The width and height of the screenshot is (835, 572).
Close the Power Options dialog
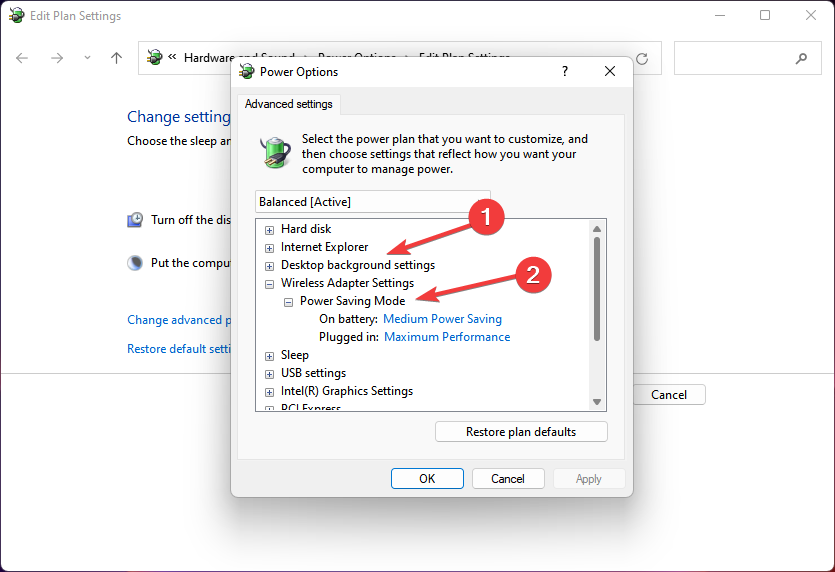click(x=610, y=71)
